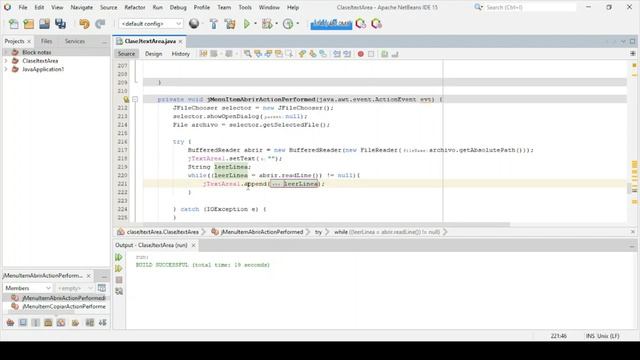Viewport: 640px width, 360px height.
Task: Switch to the Design view tab
Action: point(153,53)
